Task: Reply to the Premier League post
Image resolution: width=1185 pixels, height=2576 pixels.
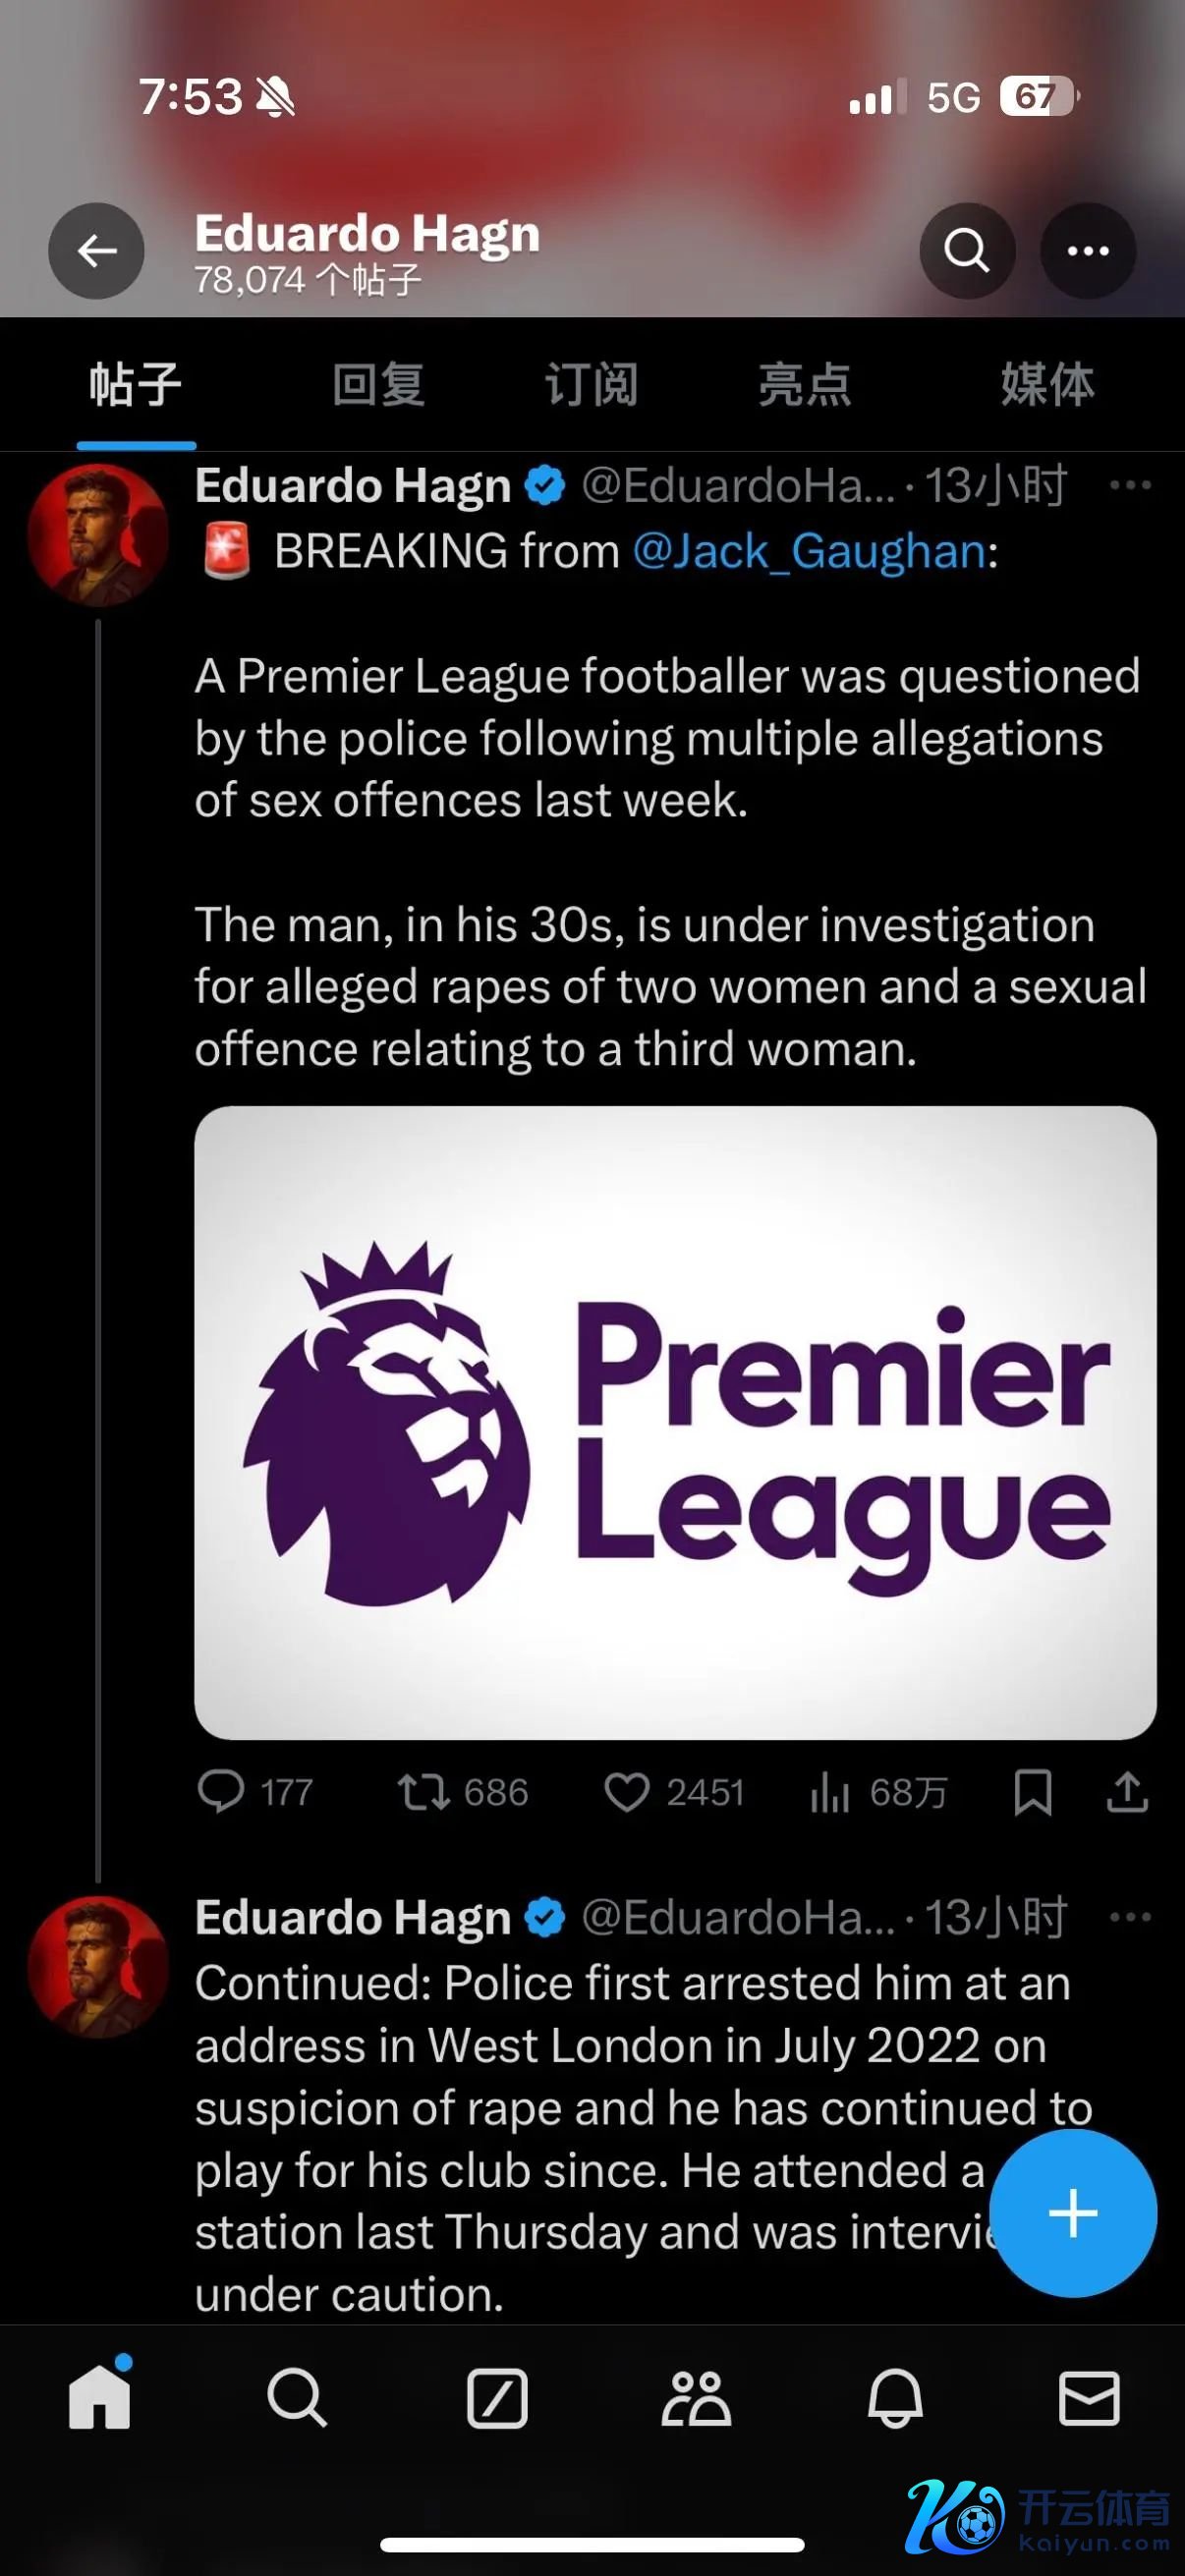Action: [221, 1792]
